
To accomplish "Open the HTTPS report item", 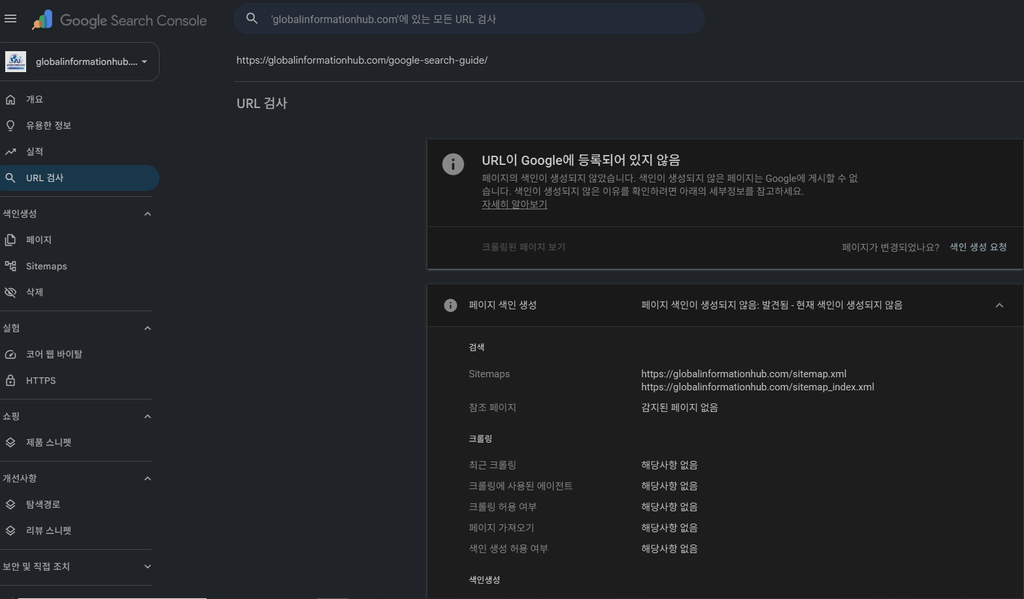I will [x=78, y=380].
